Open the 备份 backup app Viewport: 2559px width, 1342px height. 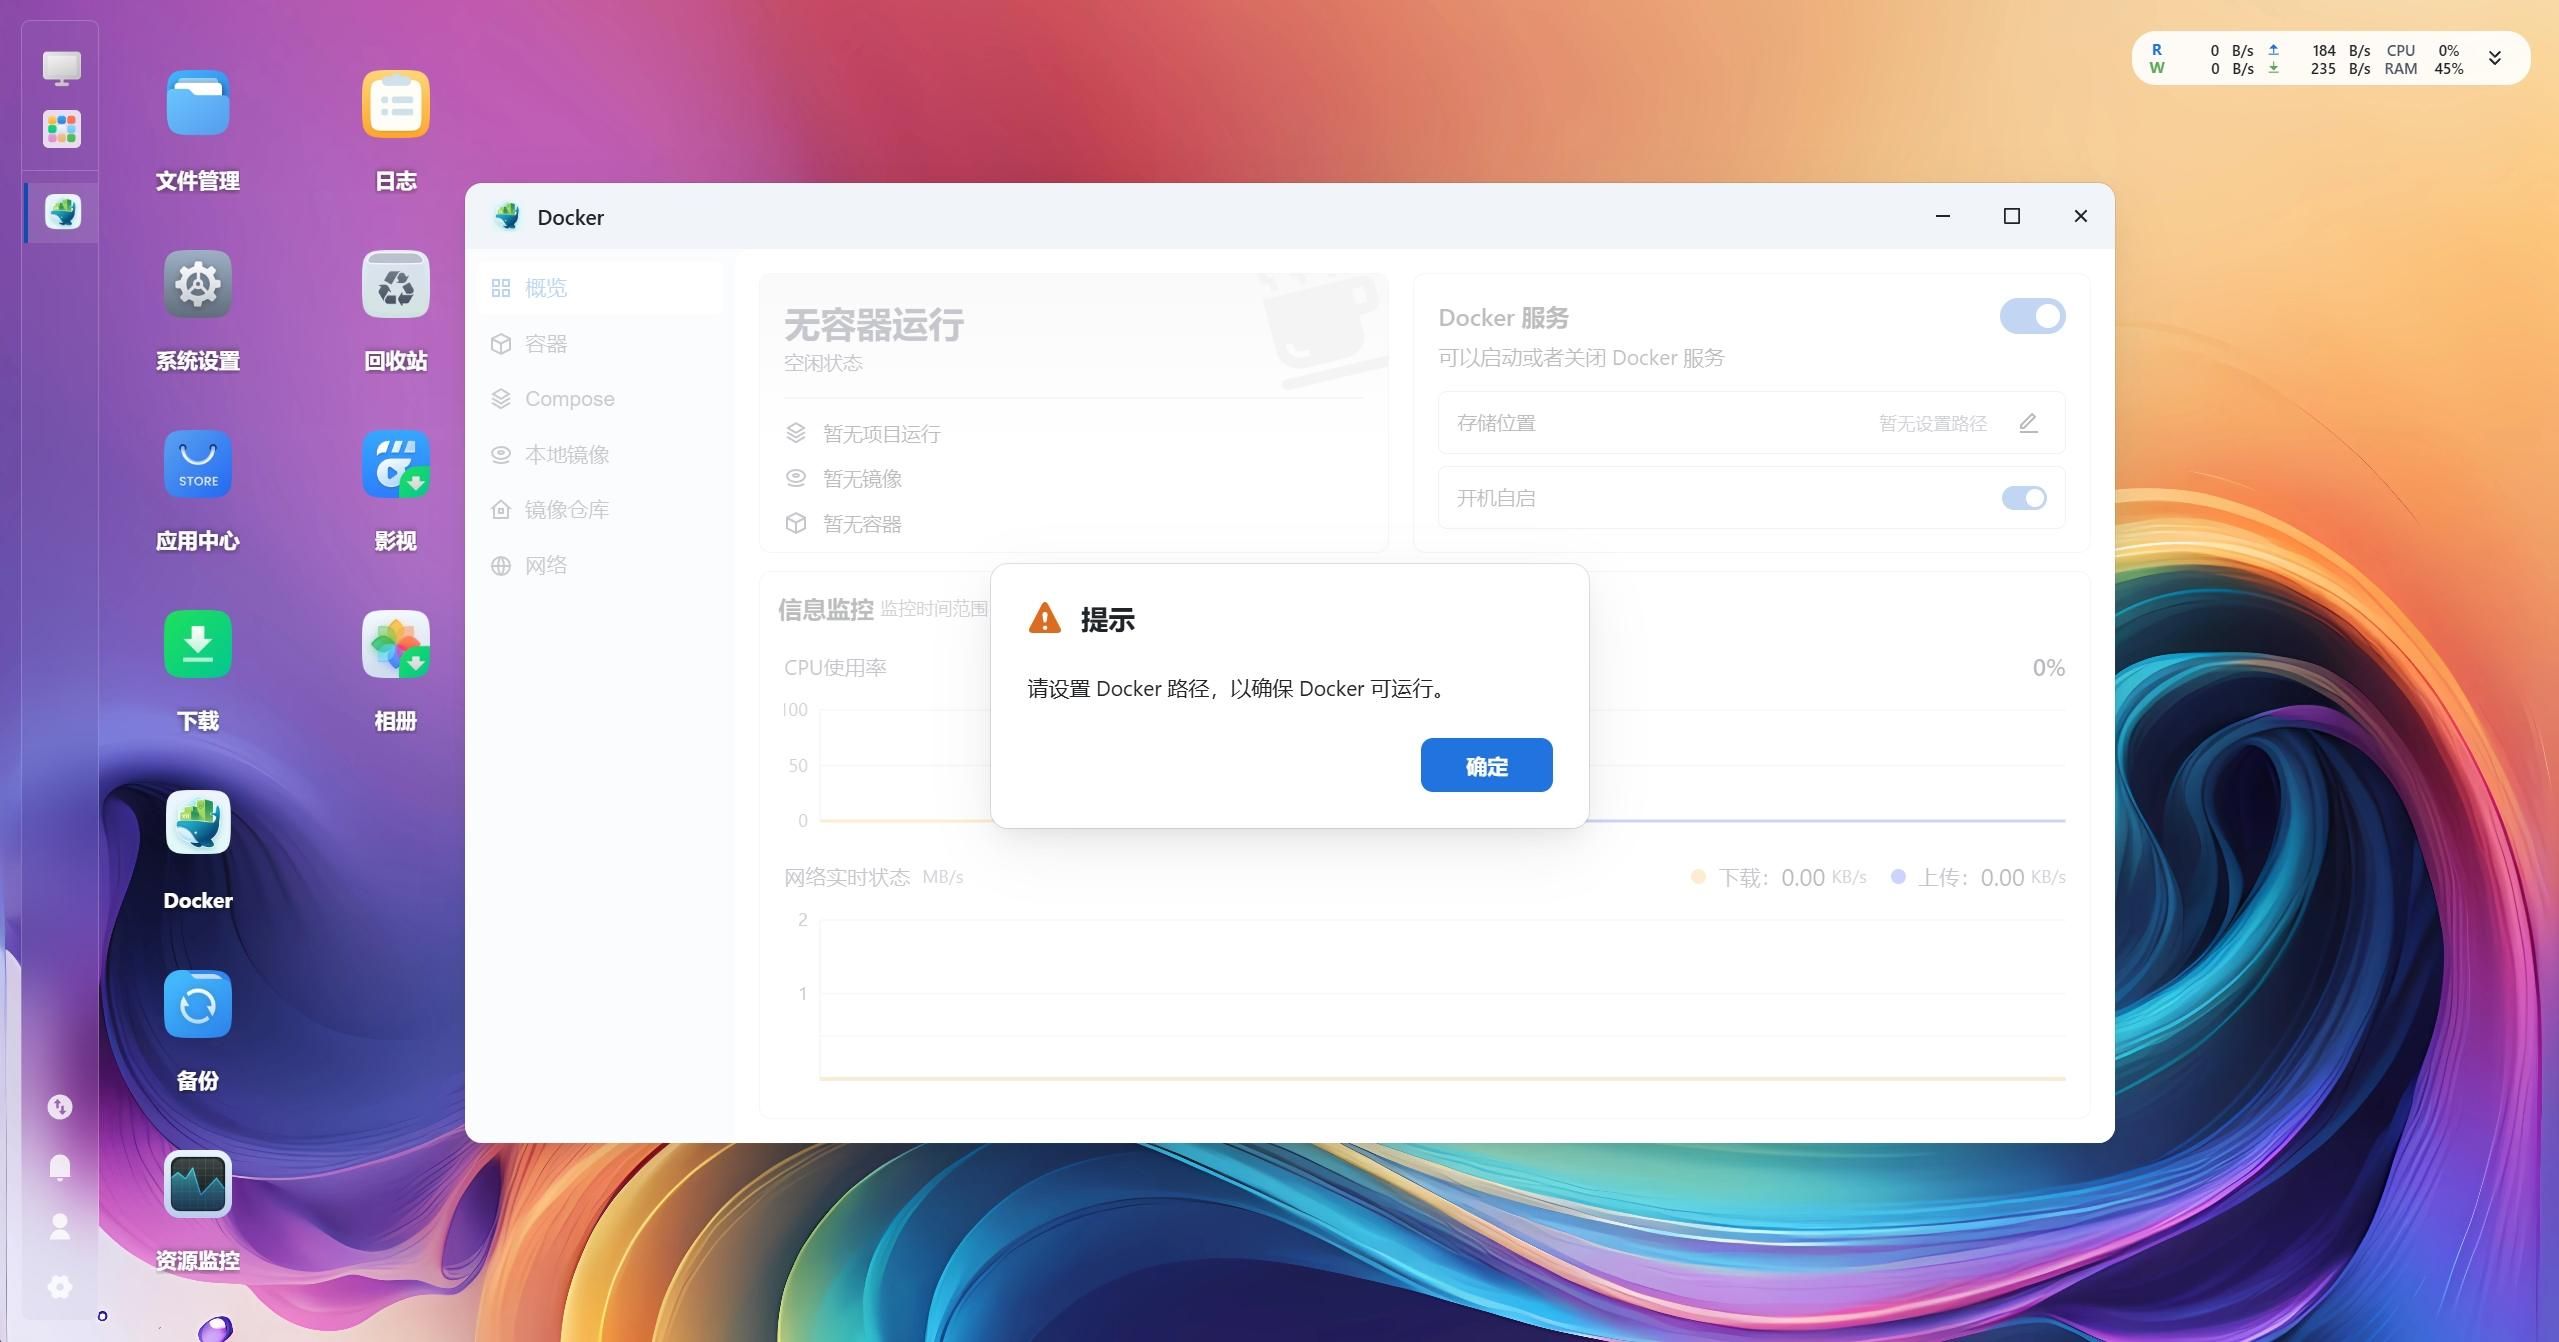197,1004
